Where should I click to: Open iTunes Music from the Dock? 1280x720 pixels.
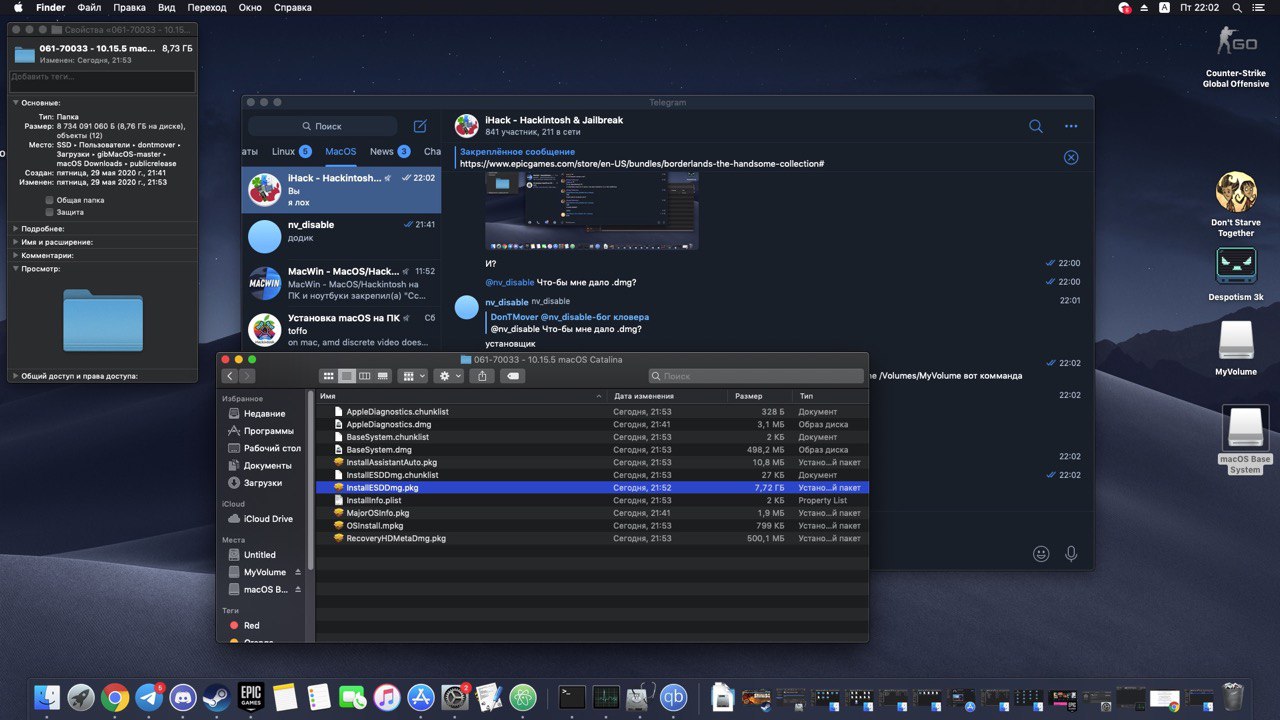(386, 697)
